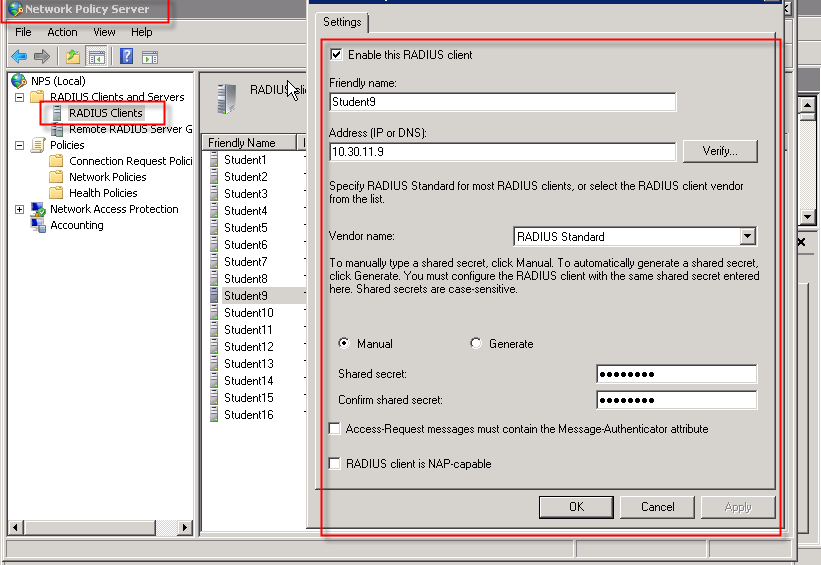
Task: Select Student6 in the client list
Action: click(246, 245)
